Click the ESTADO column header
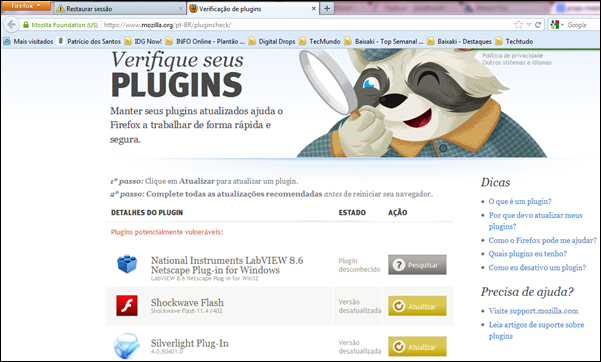 click(352, 212)
